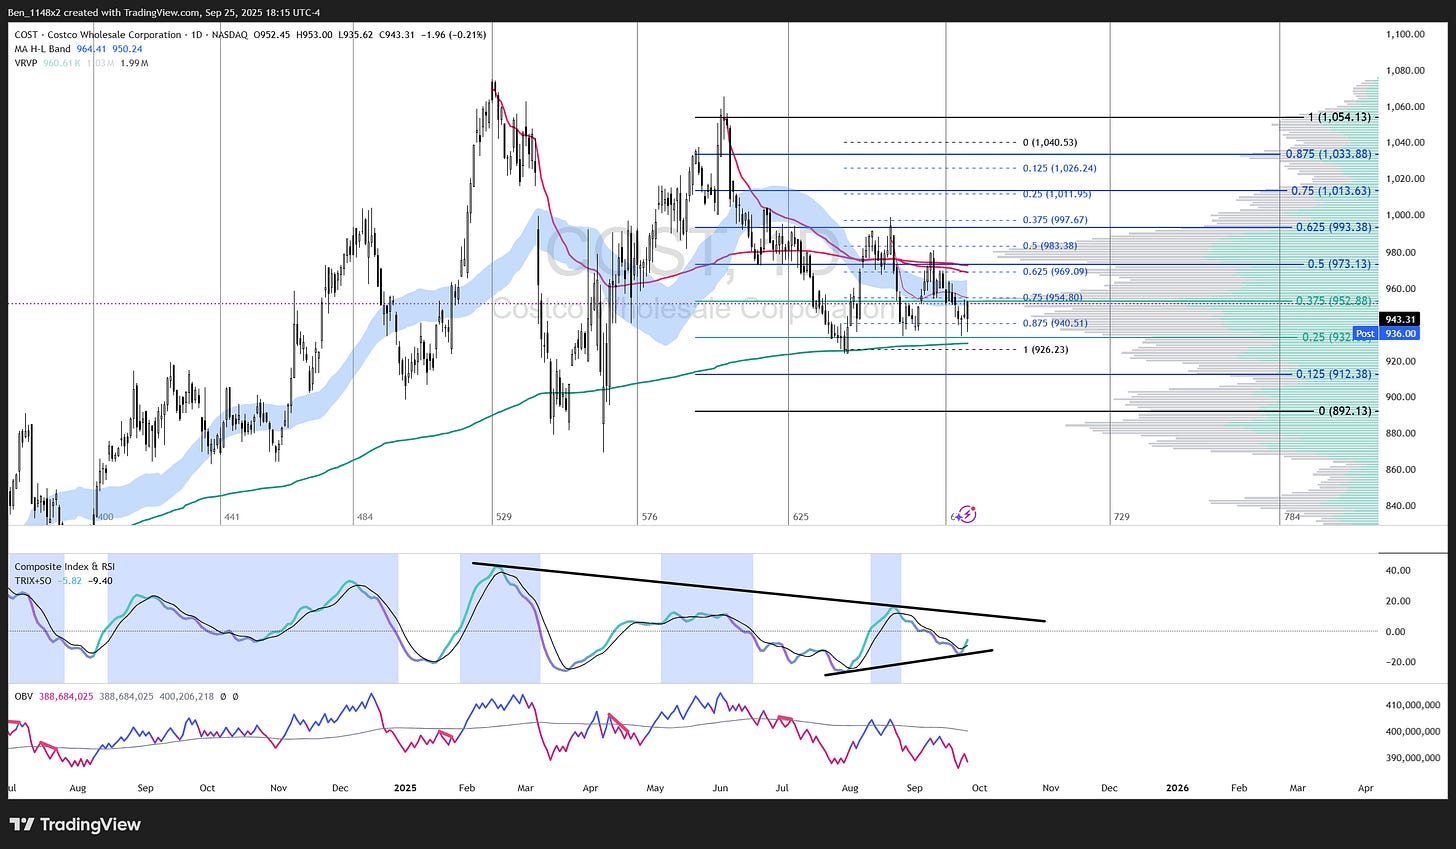This screenshot has height=849, width=1456.
Task: Select the OBV indicator legend
Action: pos(23,696)
